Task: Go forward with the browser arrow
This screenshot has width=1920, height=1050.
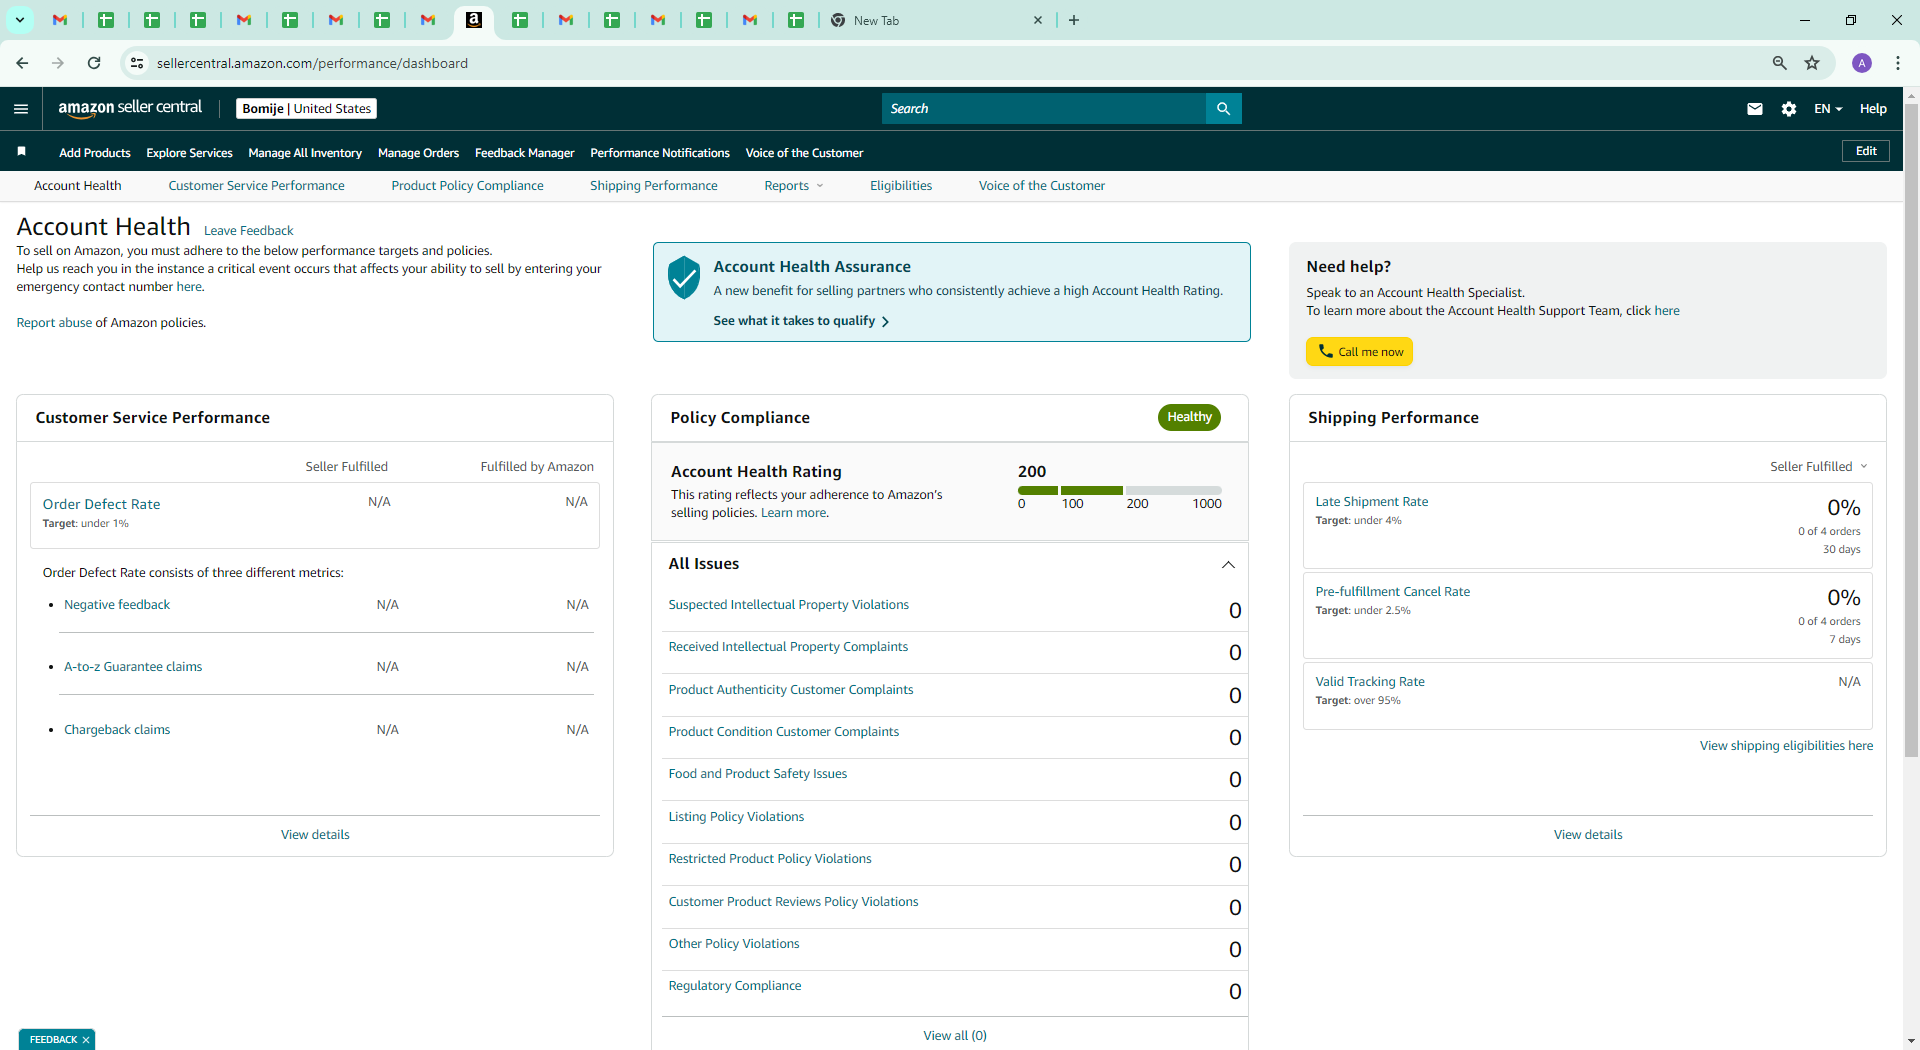Action: 58,63
